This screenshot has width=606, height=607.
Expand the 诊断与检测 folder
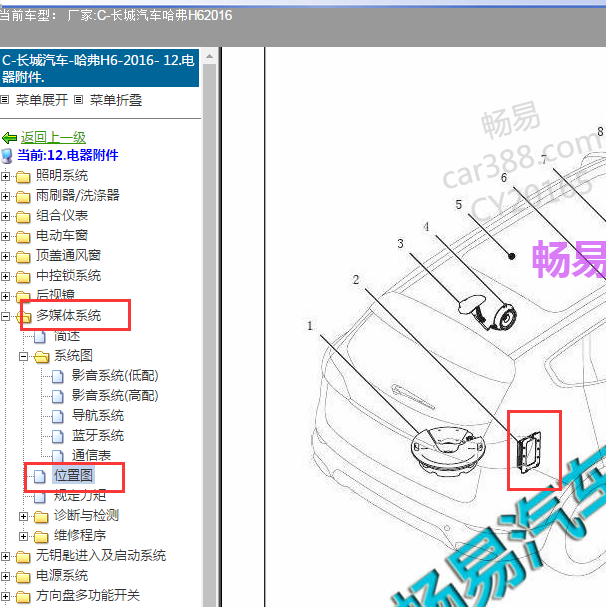23,516
